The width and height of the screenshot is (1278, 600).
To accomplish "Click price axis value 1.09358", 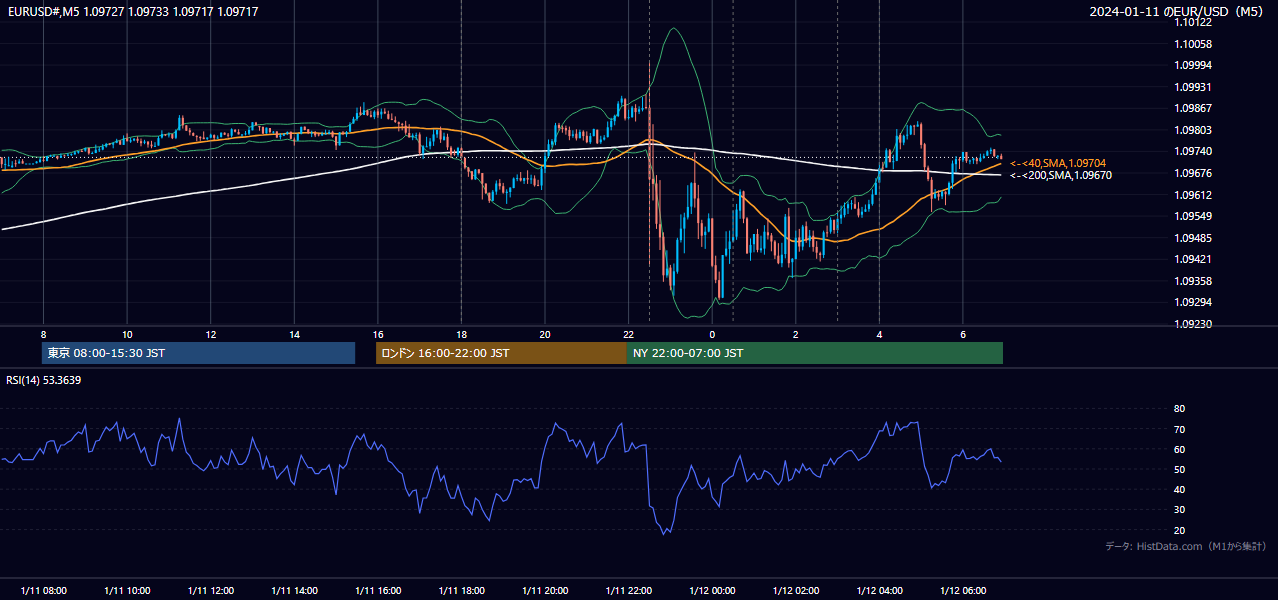I will (x=1193, y=281).
